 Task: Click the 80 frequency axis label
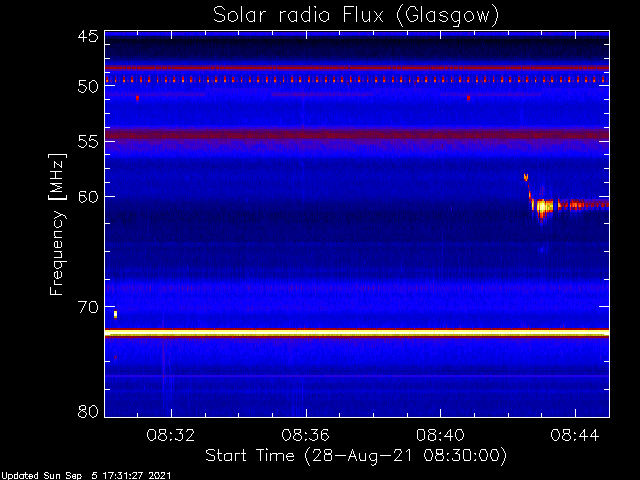click(x=88, y=411)
